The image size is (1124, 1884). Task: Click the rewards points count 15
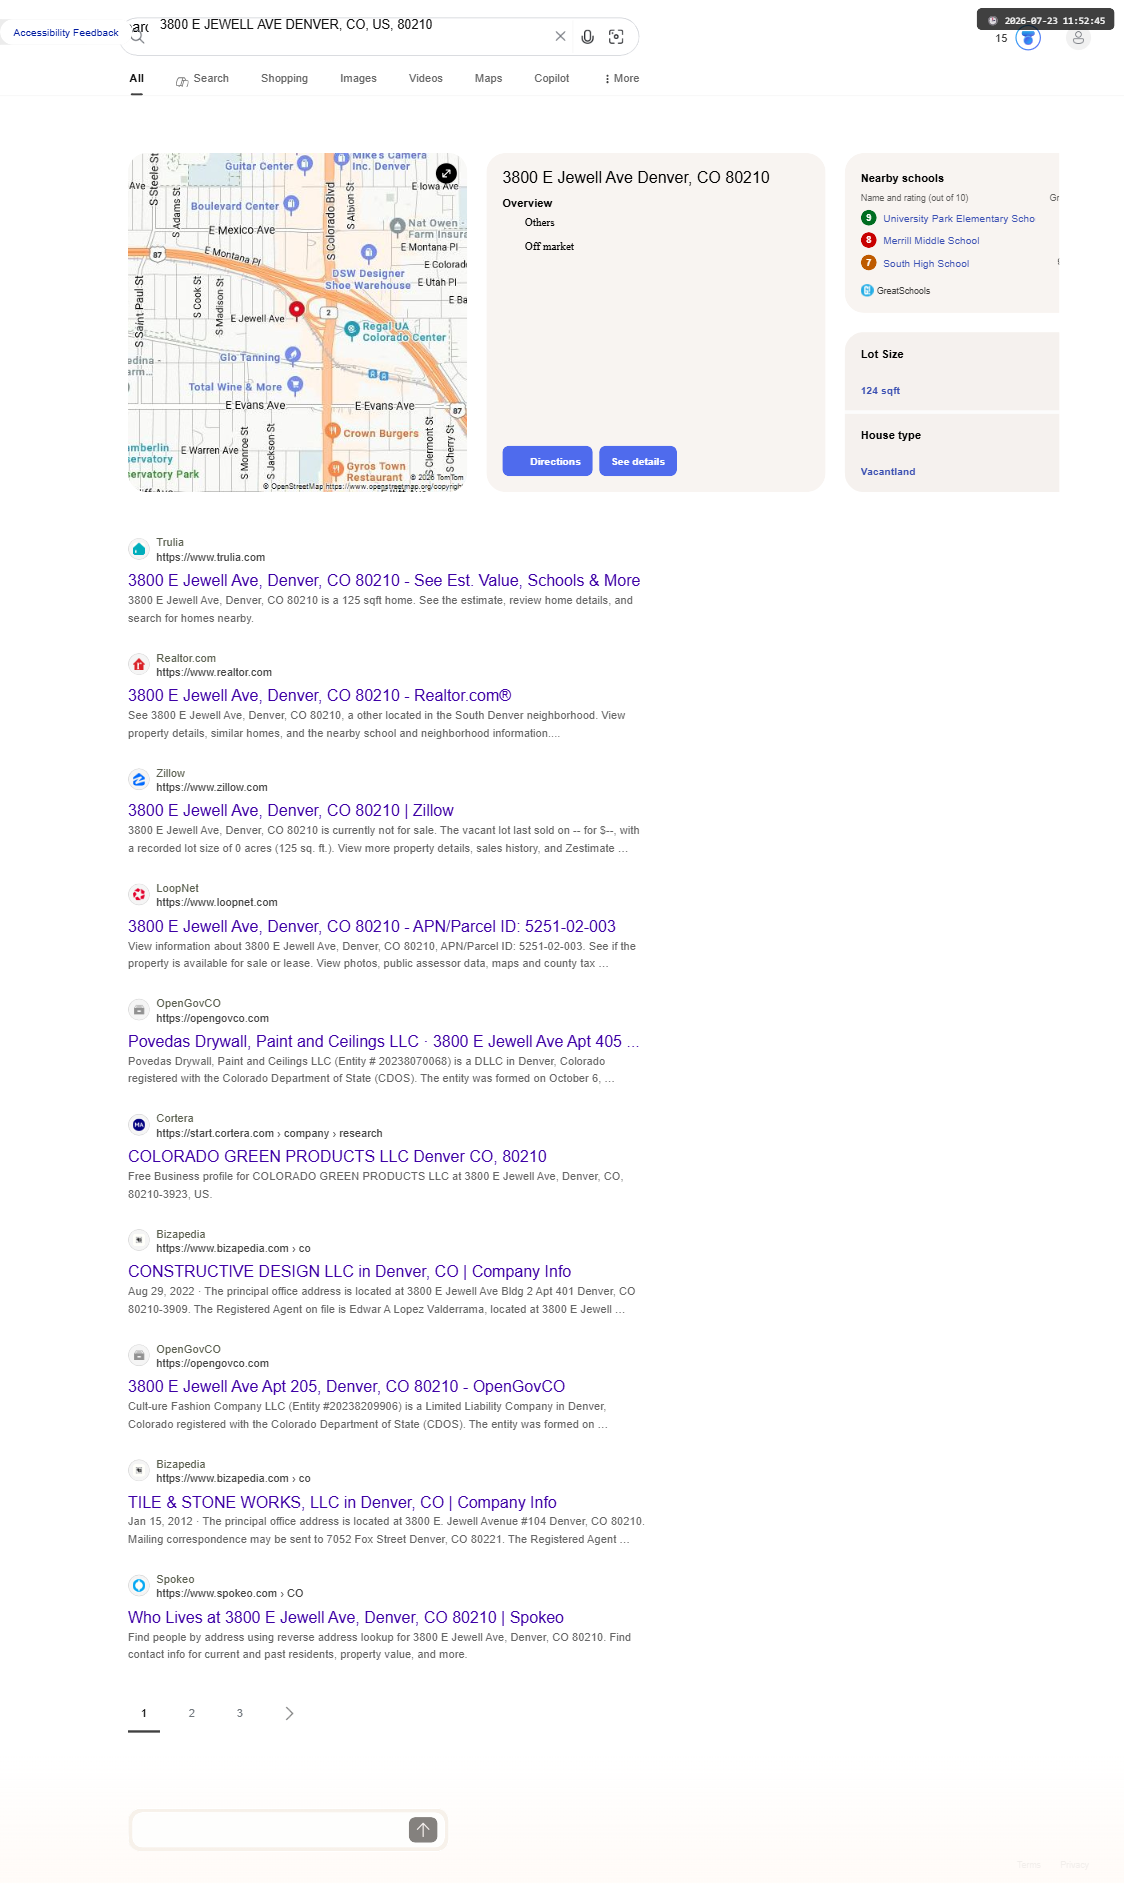click(x=1001, y=39)
